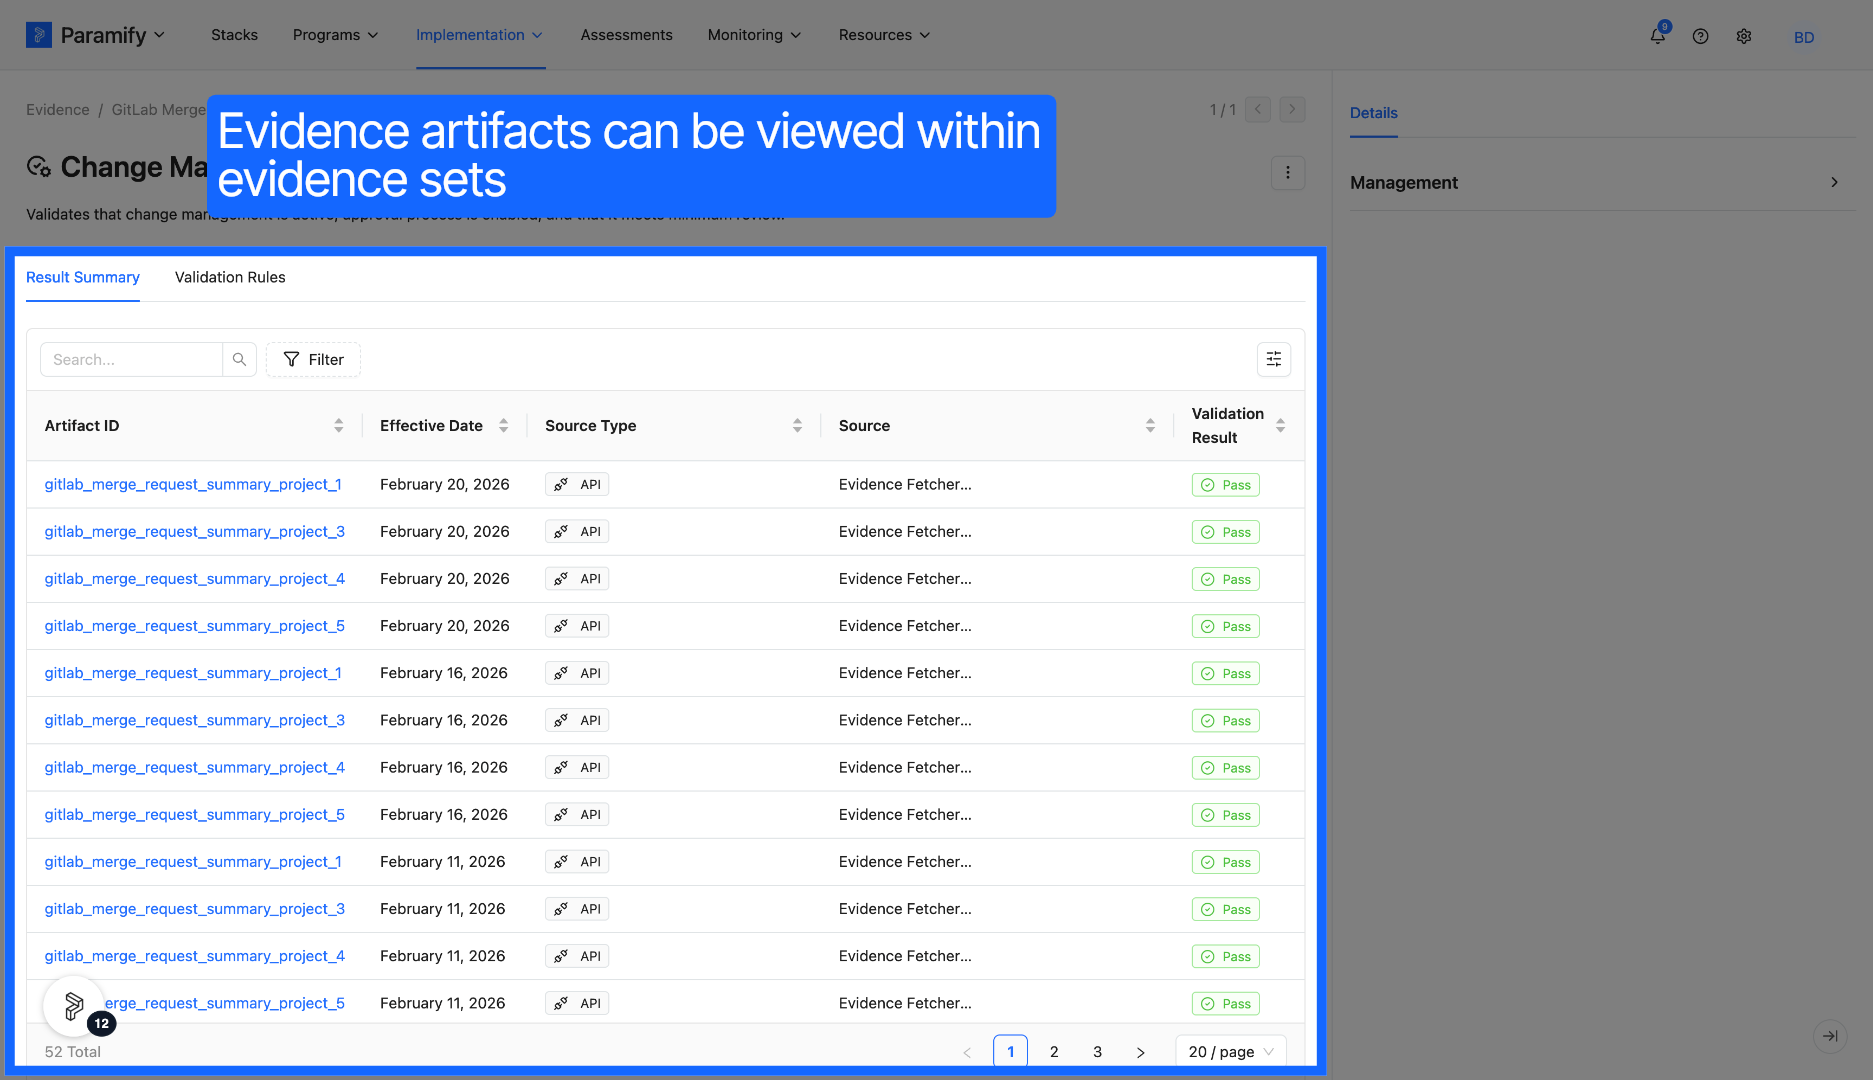Sort by Source Type column
Screen dimensions: 1873x1080
click(x=797, y=426)
